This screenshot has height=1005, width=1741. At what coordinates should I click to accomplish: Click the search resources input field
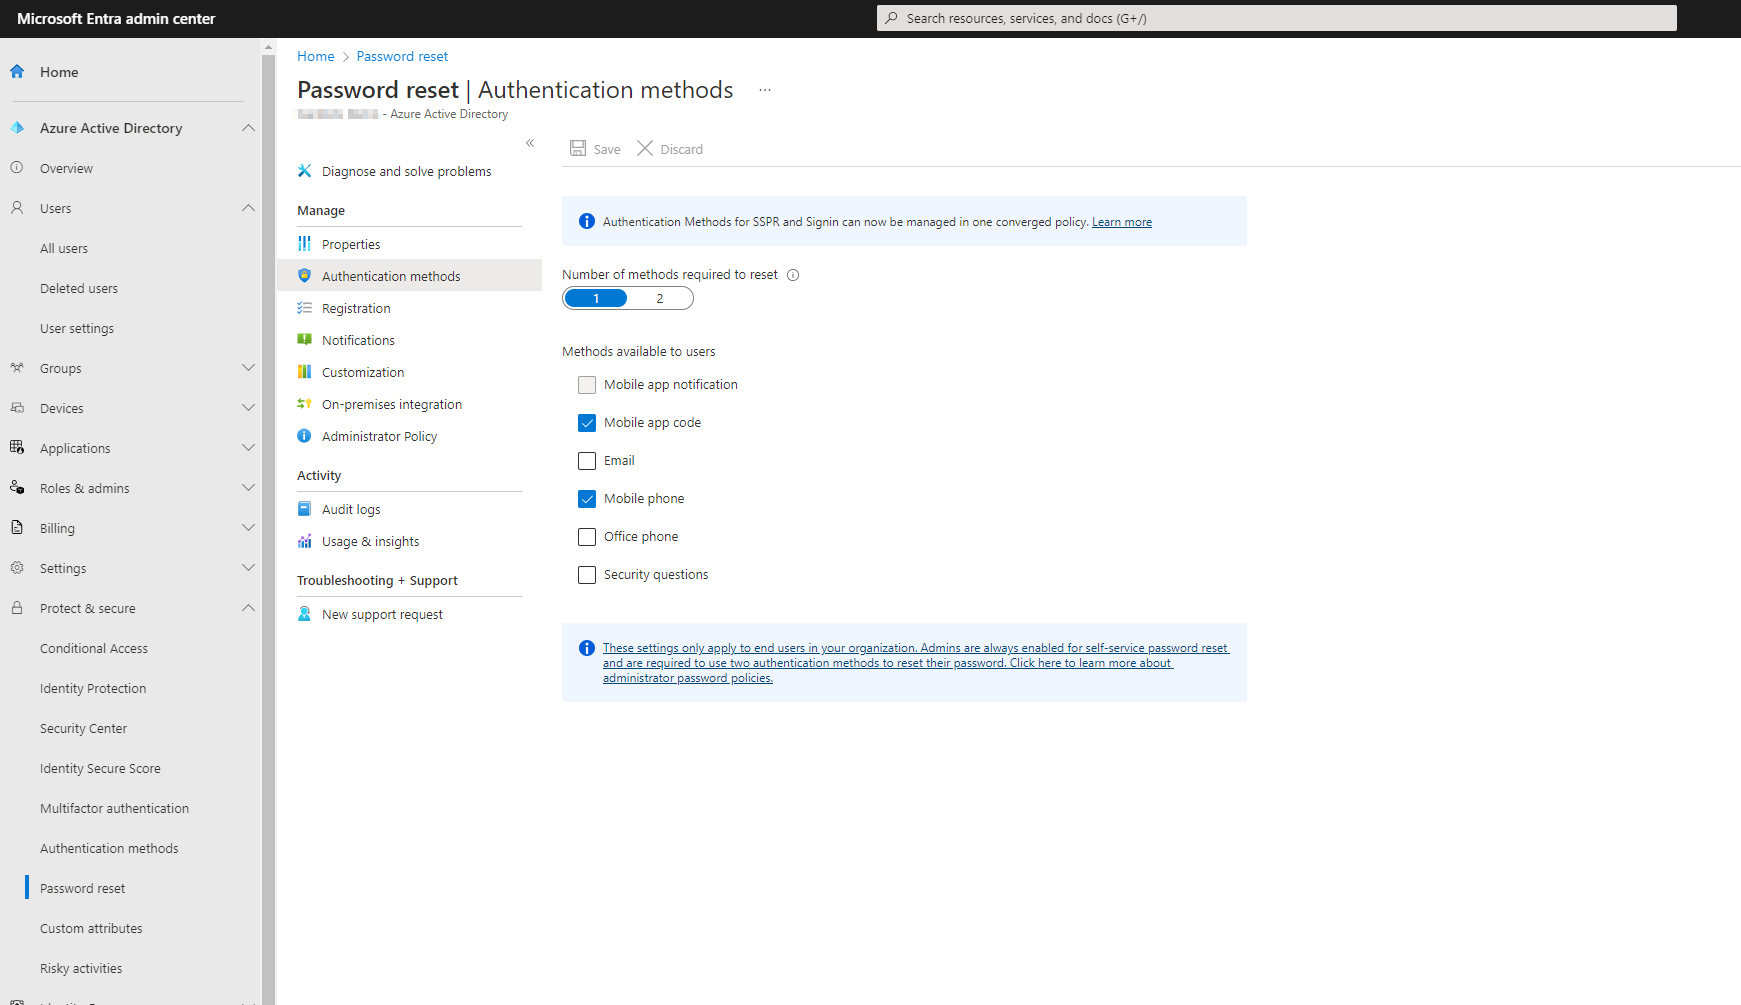click(x=1275, y=18)
